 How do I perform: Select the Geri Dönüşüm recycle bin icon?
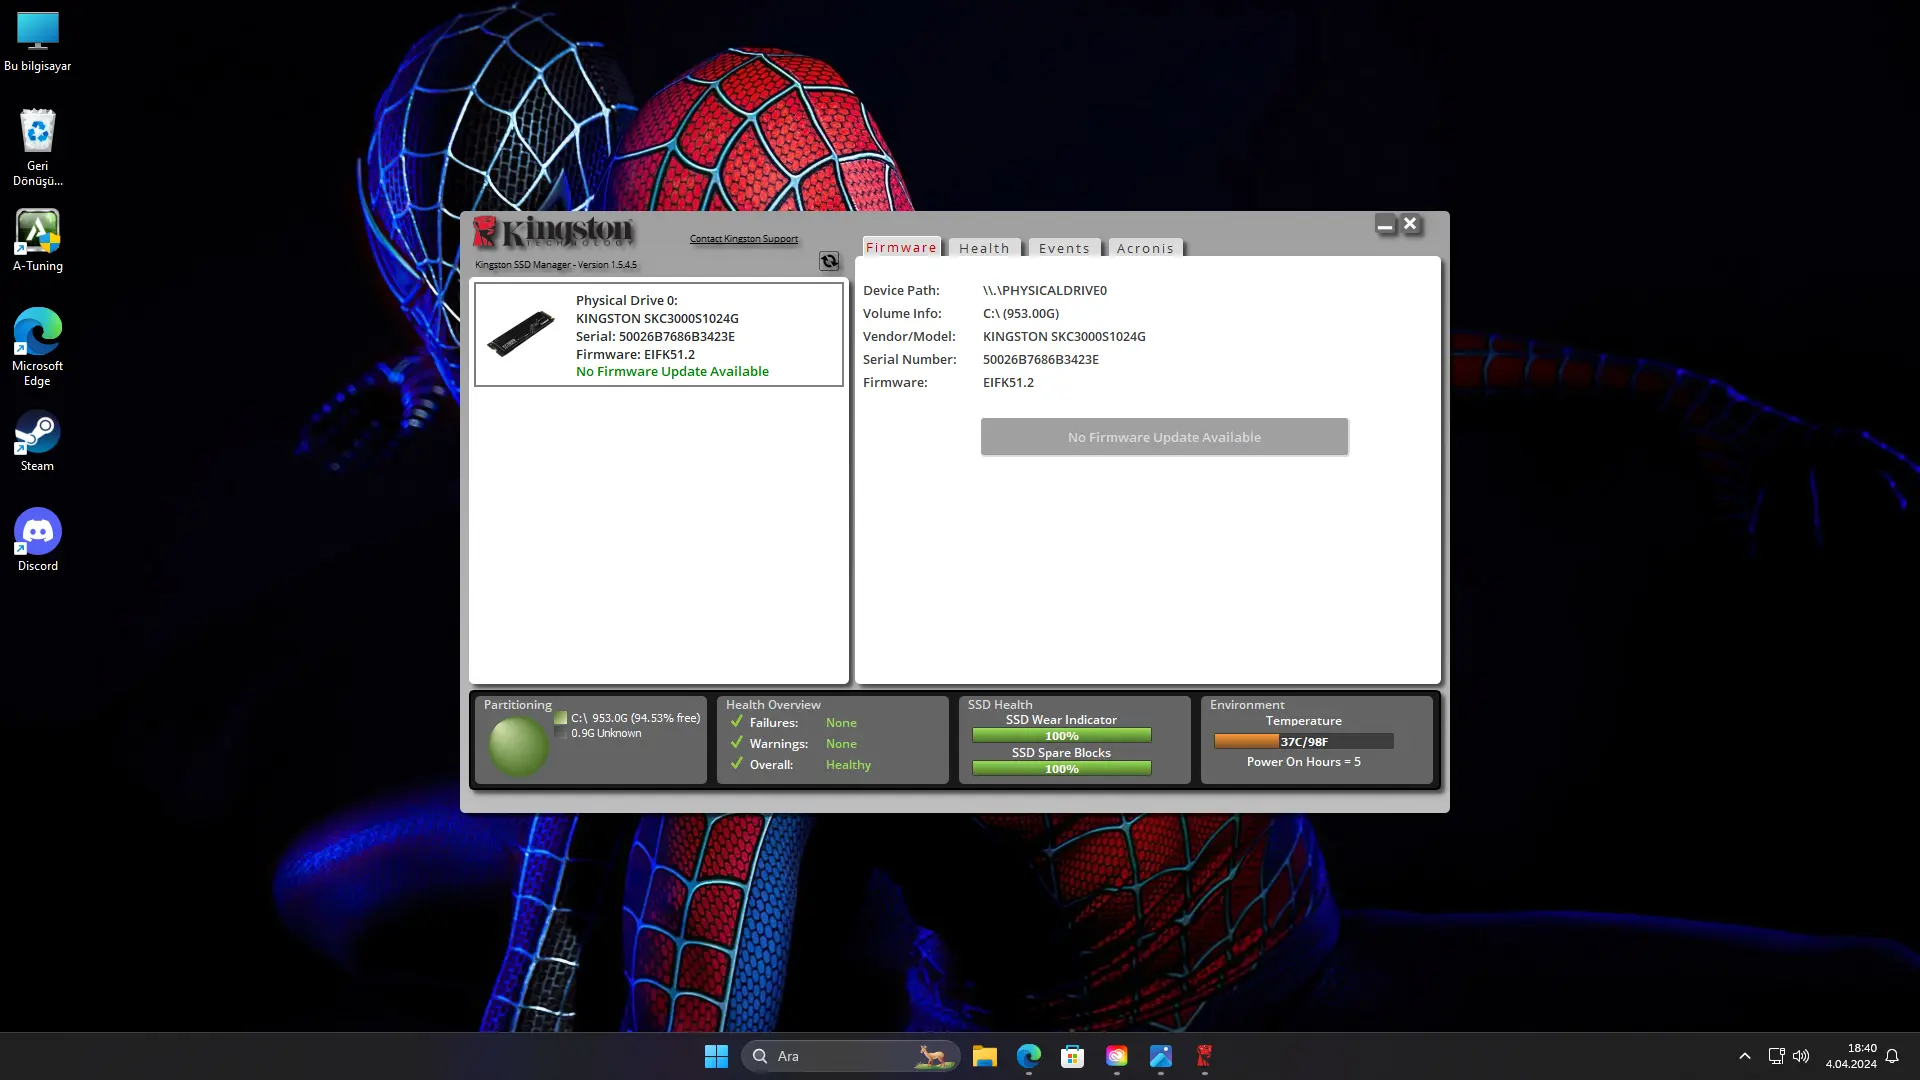click(37, 147)
